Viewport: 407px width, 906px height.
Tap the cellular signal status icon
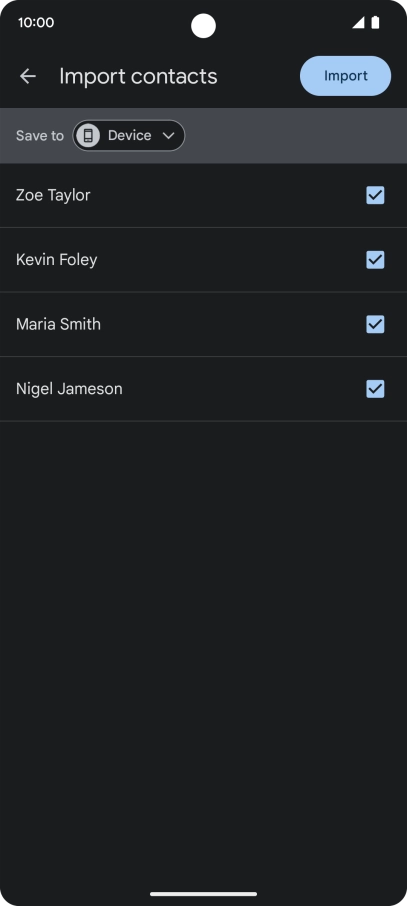358,23
